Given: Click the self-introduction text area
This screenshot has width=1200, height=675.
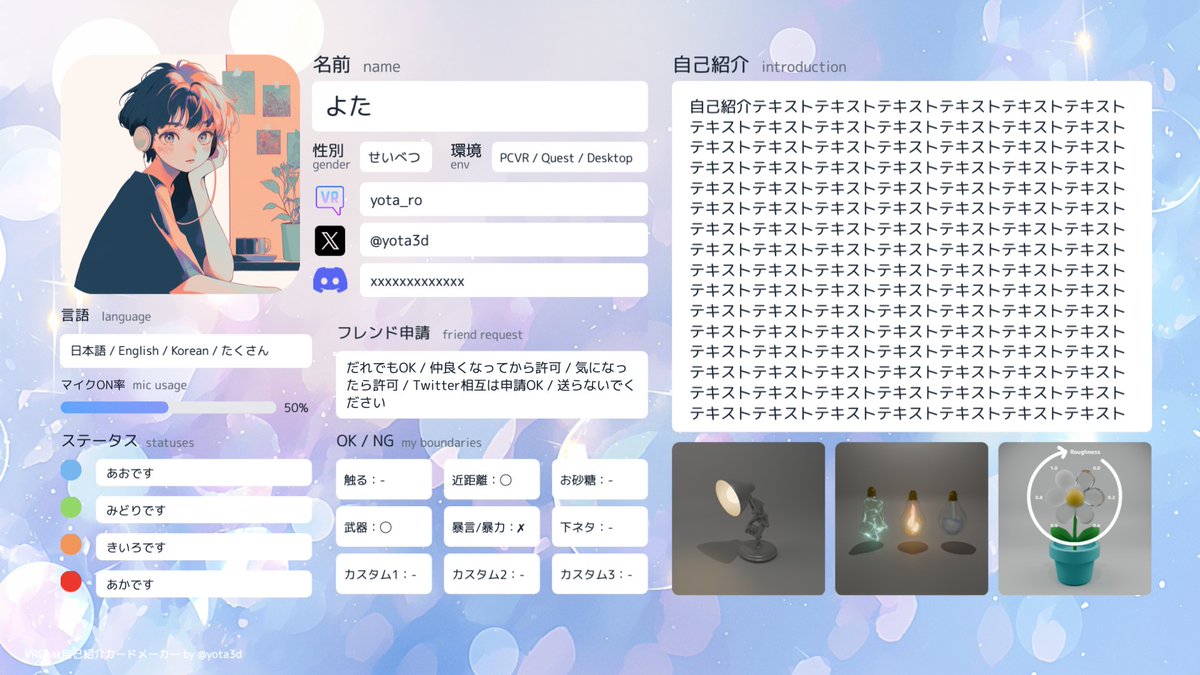Looking at the screenshot, I should pyautogui.click(x=912, y=257).
